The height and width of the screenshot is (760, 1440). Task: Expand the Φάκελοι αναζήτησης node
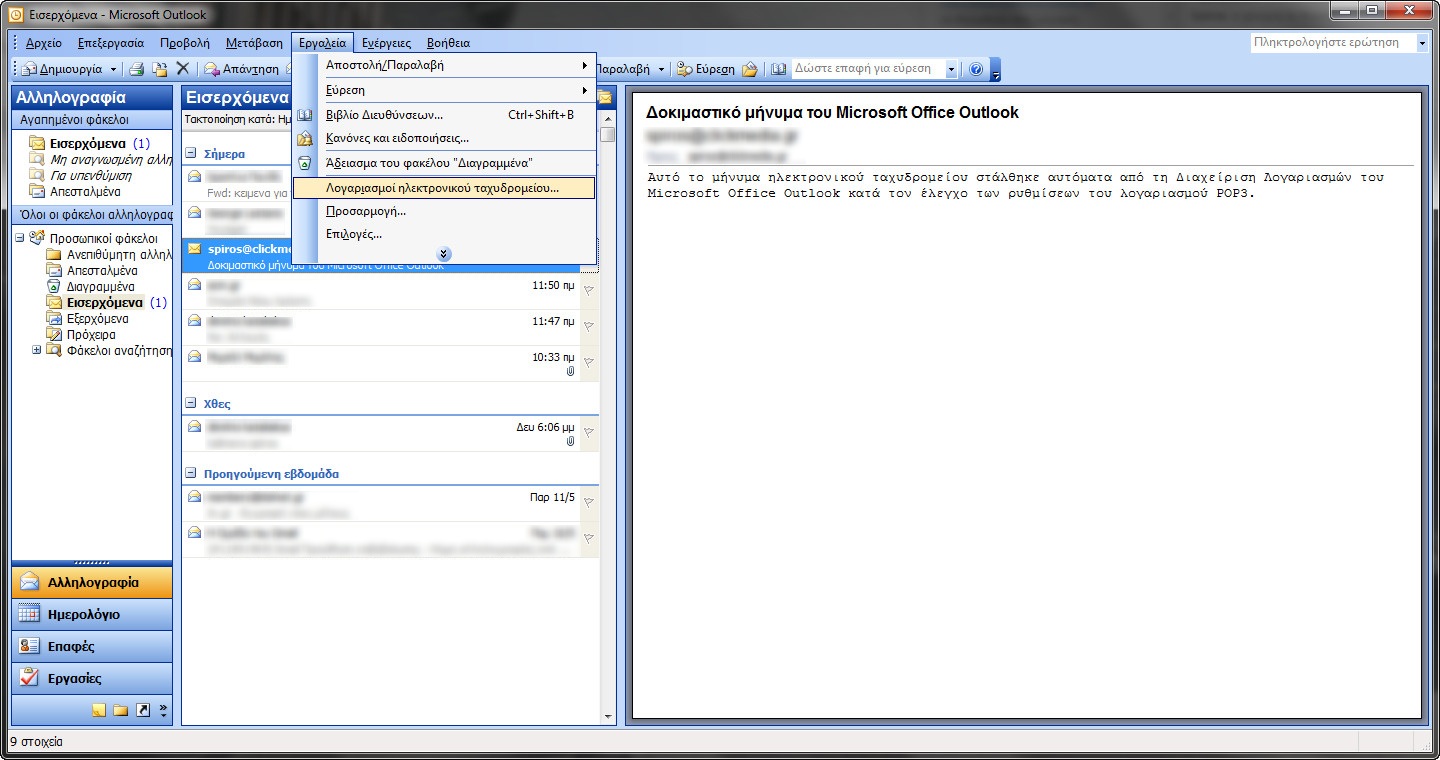coord(37,350)
